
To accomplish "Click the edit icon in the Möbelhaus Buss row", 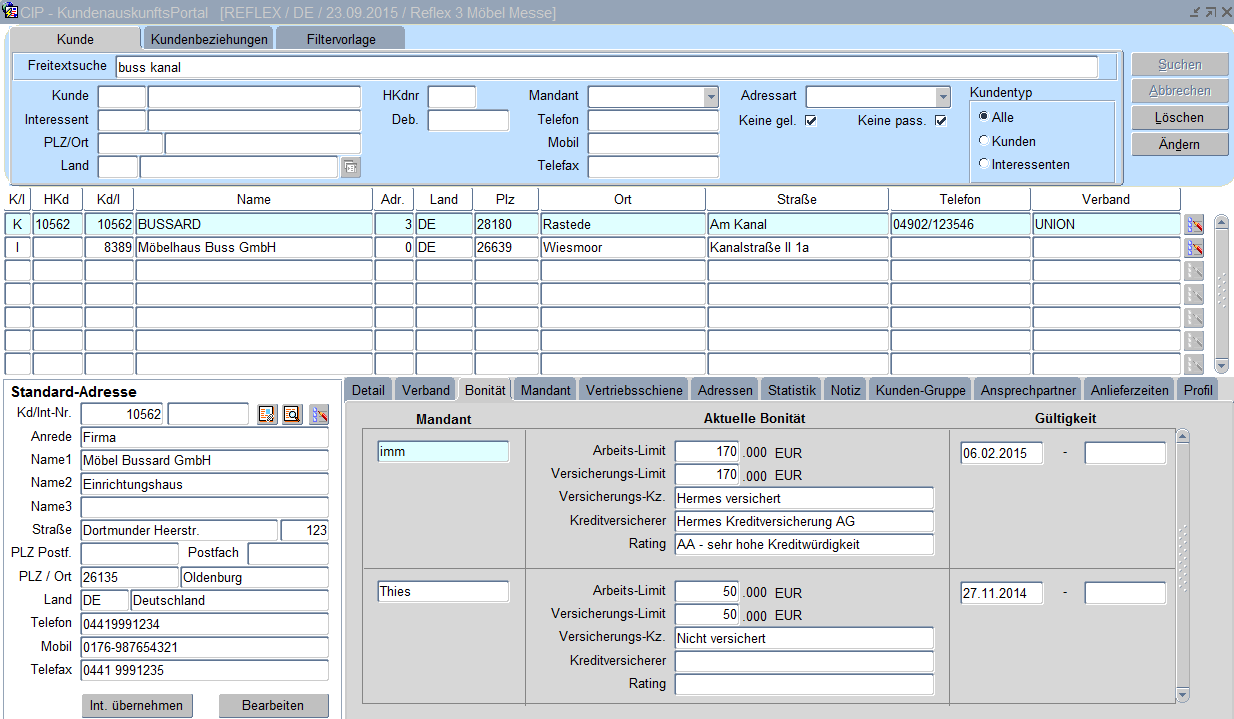I will pos(1193,248).
